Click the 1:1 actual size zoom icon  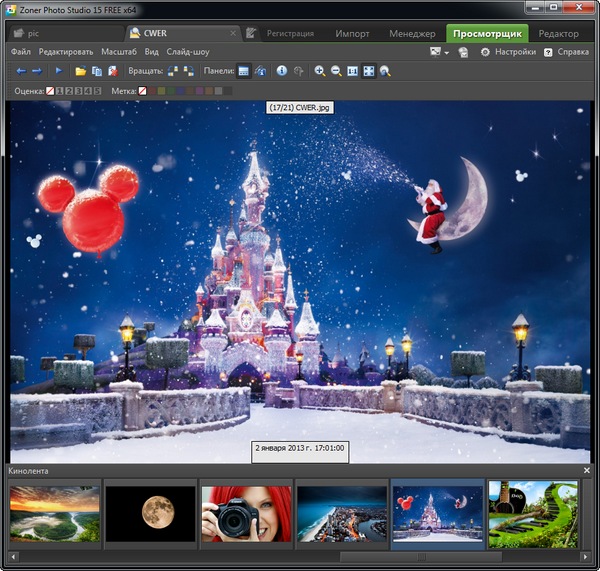[x=352, y=71]
